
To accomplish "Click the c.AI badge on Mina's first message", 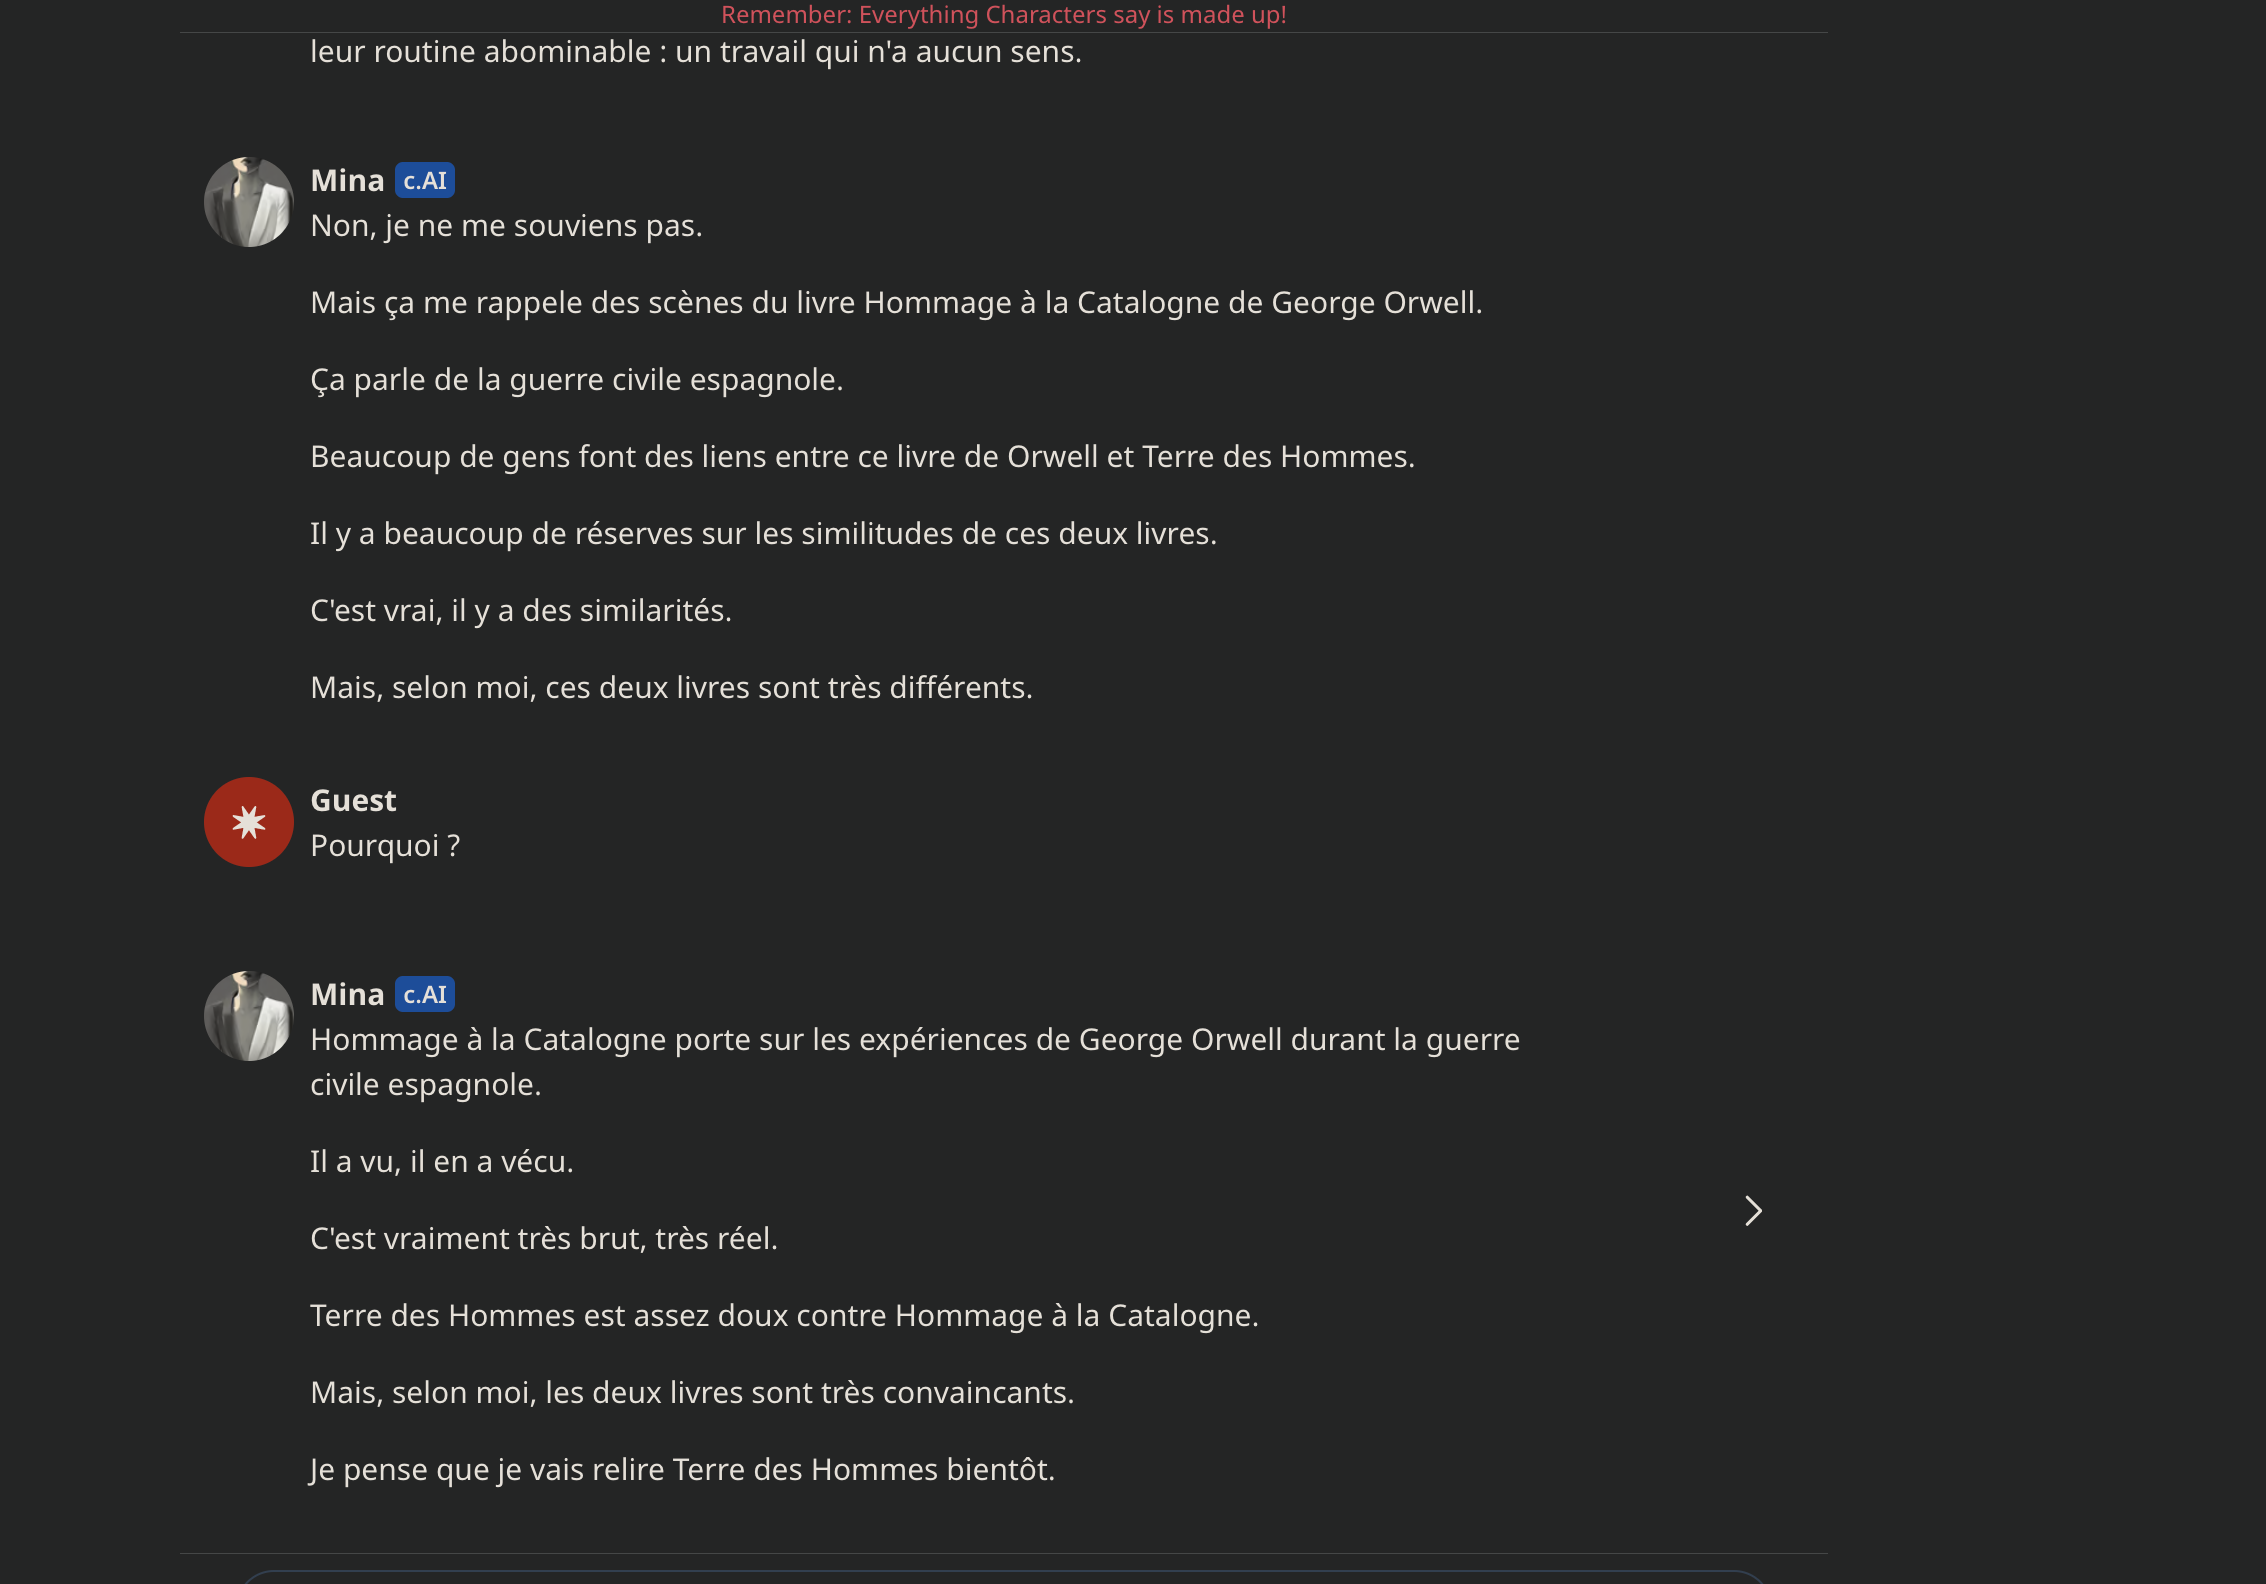I will 425,181.
